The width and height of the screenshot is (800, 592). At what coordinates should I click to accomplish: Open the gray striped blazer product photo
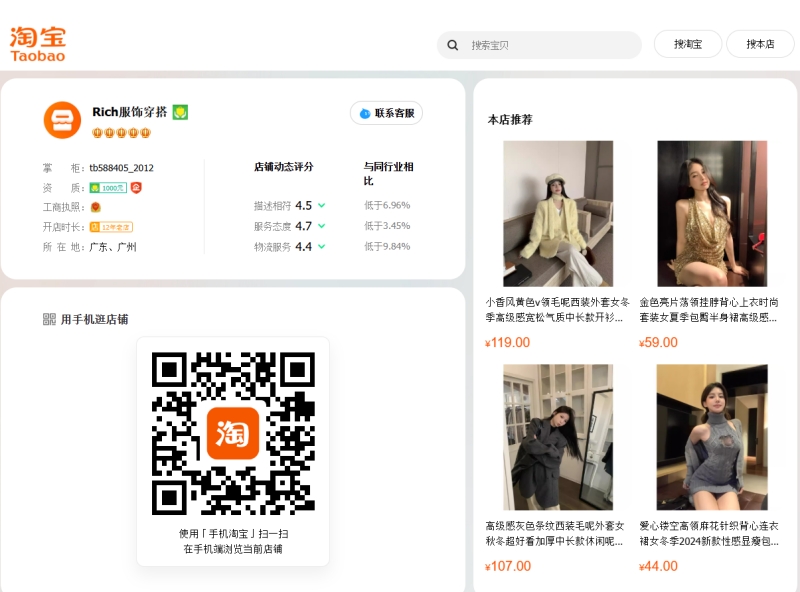pos(558,437)
